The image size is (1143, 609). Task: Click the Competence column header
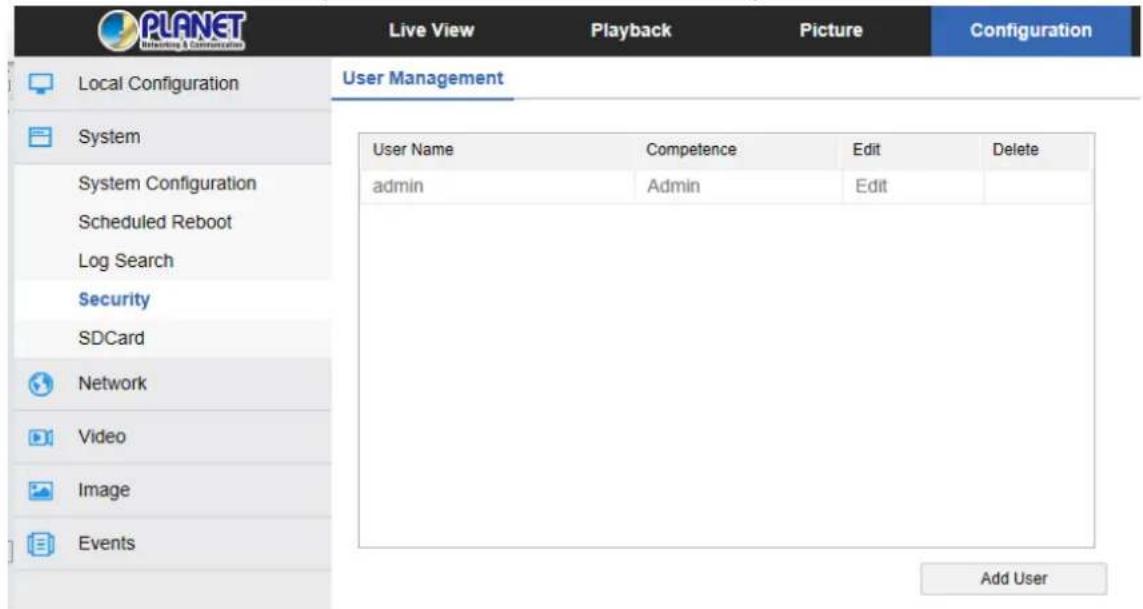tap(691, 150)
